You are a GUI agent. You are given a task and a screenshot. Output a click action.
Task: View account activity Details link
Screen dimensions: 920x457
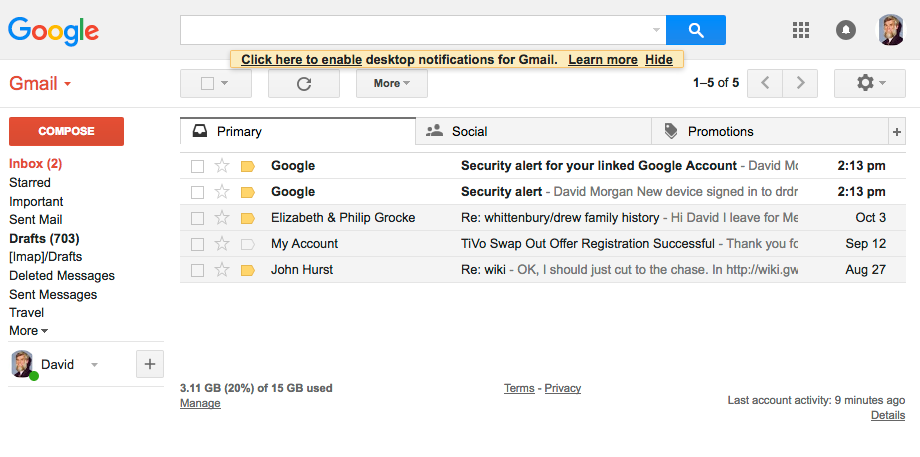point(888,415)
